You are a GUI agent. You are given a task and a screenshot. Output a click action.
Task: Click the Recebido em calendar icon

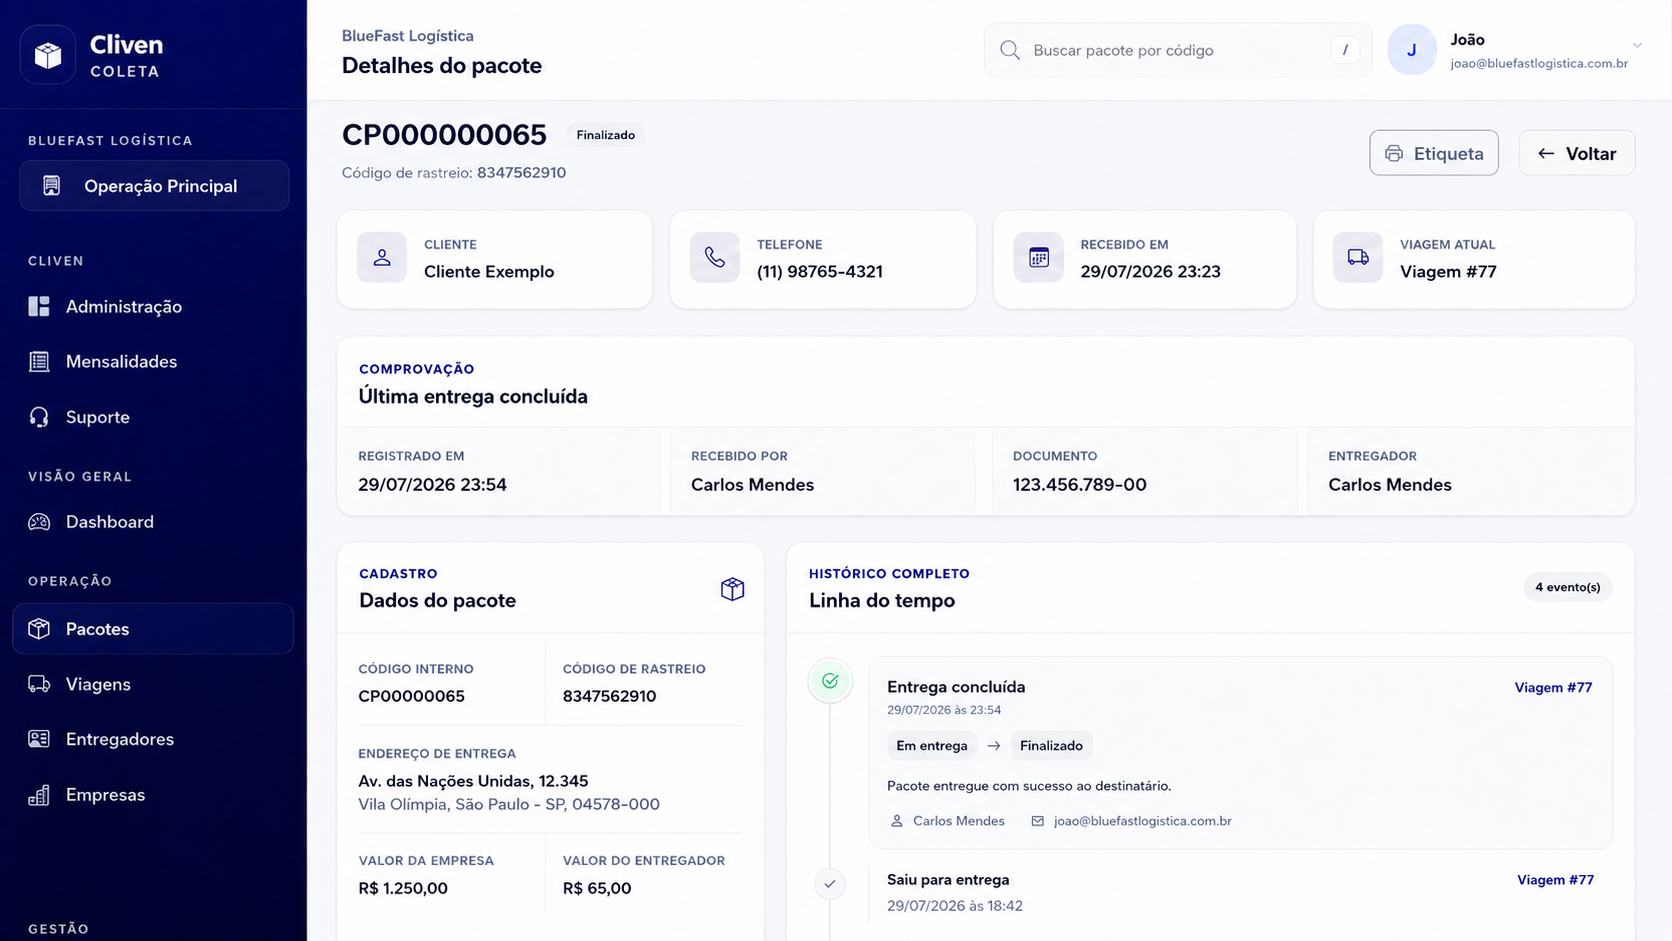(1039, 258)
